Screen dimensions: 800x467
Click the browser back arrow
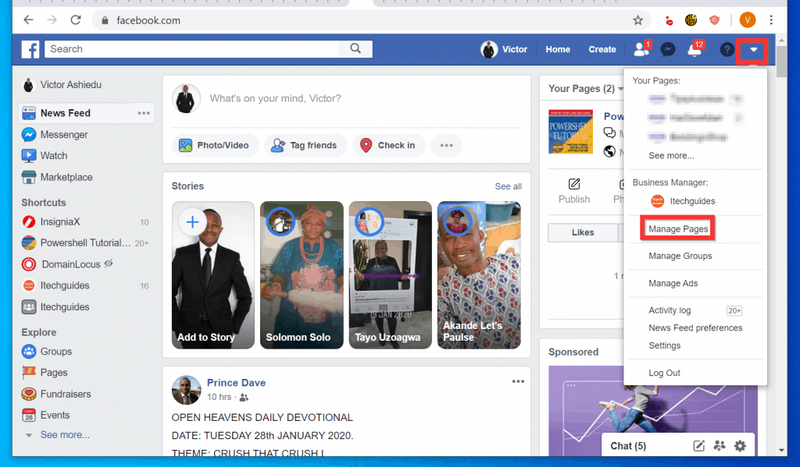click(x=29, y=20)
